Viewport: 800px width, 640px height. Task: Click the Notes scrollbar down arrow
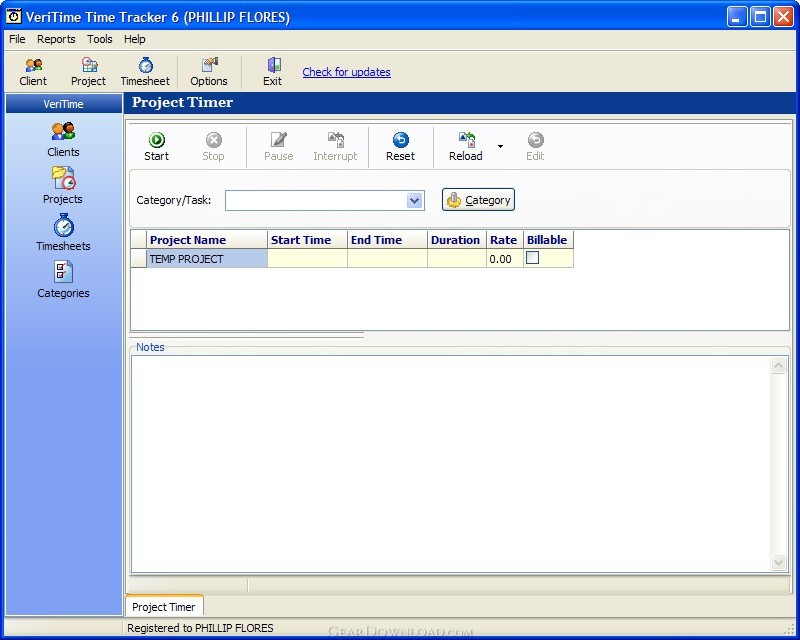(x=779, y=562)
